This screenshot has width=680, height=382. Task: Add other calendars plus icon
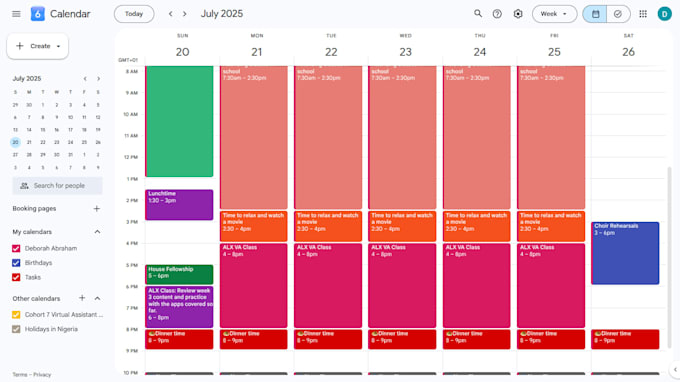(82, 298)
